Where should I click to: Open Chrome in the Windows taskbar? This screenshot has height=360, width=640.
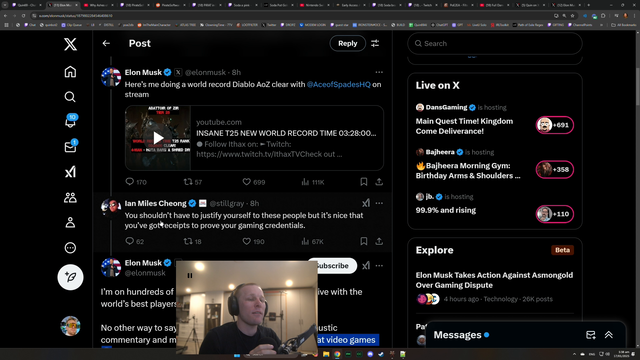[337, 354]
